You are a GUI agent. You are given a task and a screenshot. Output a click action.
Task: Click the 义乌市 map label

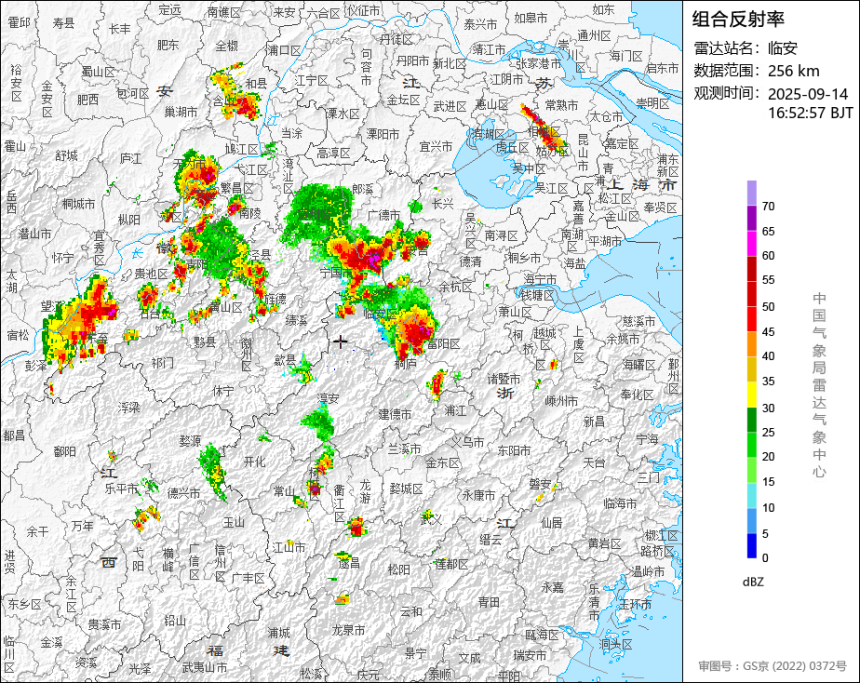pos(468,442)
